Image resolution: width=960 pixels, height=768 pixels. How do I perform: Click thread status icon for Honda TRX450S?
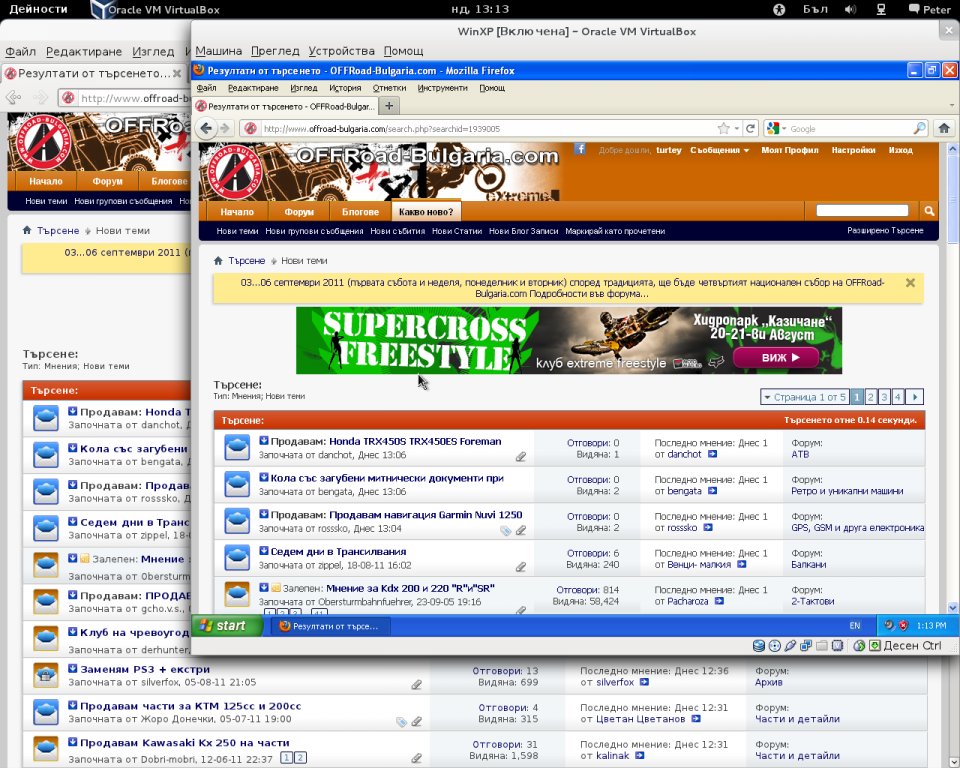coord(237,447)
